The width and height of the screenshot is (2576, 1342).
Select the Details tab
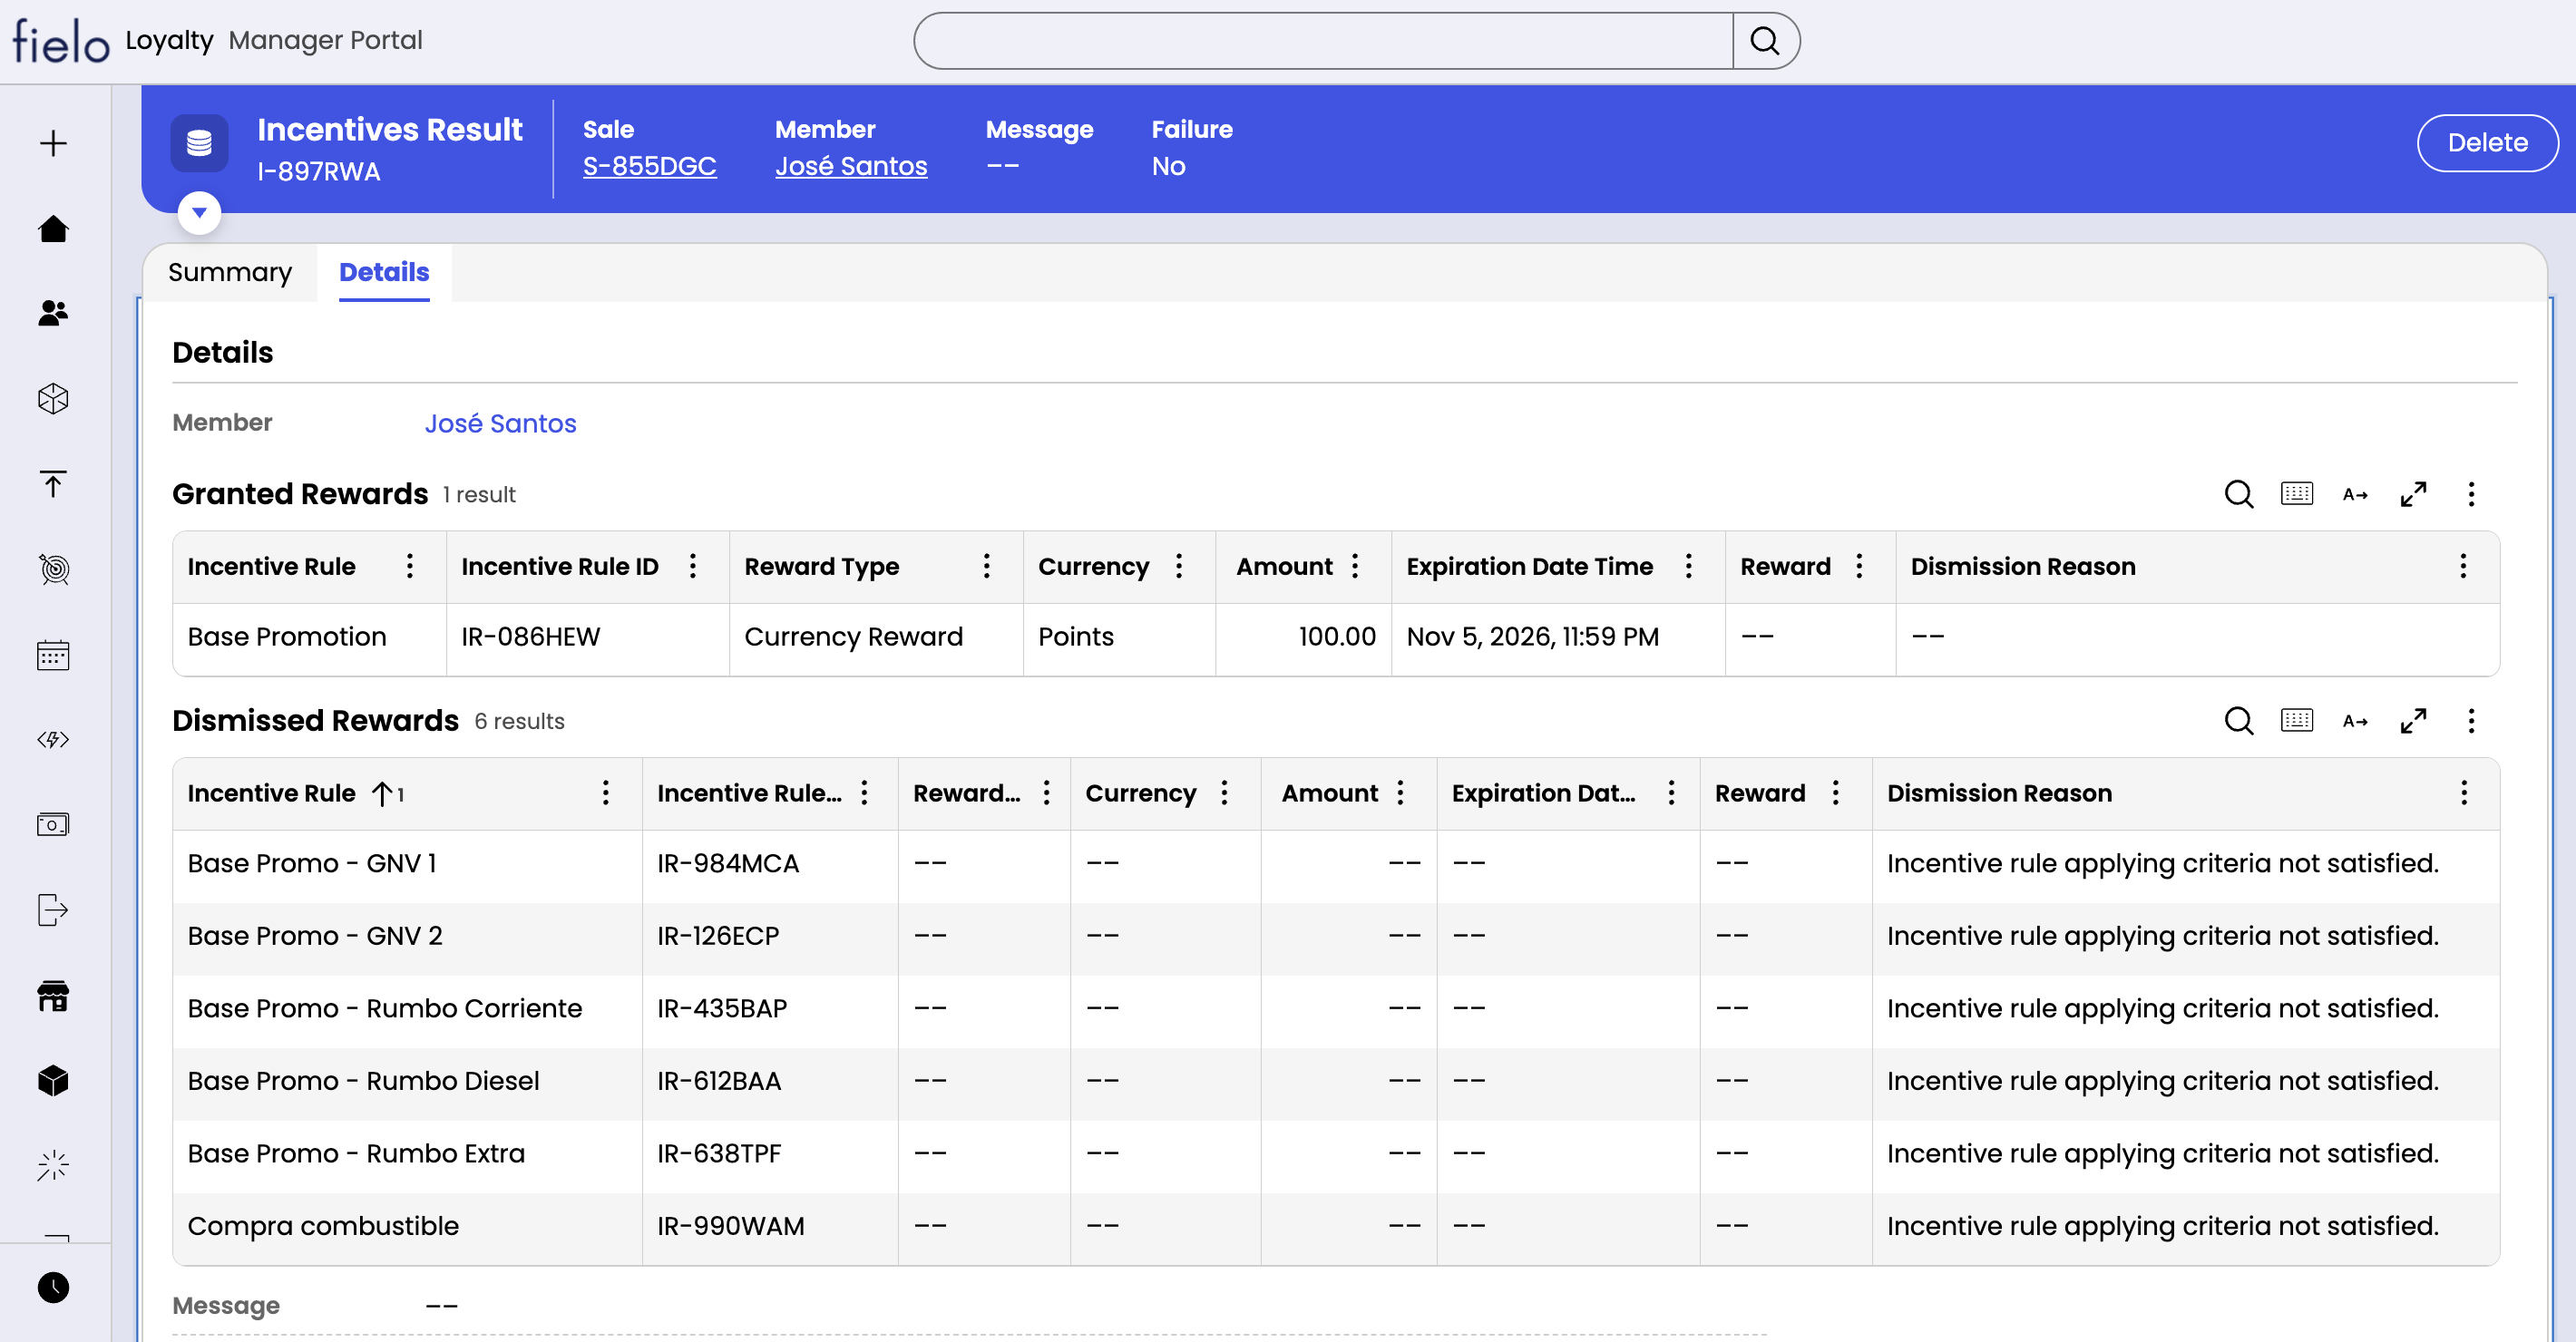(x=384, y=272)
